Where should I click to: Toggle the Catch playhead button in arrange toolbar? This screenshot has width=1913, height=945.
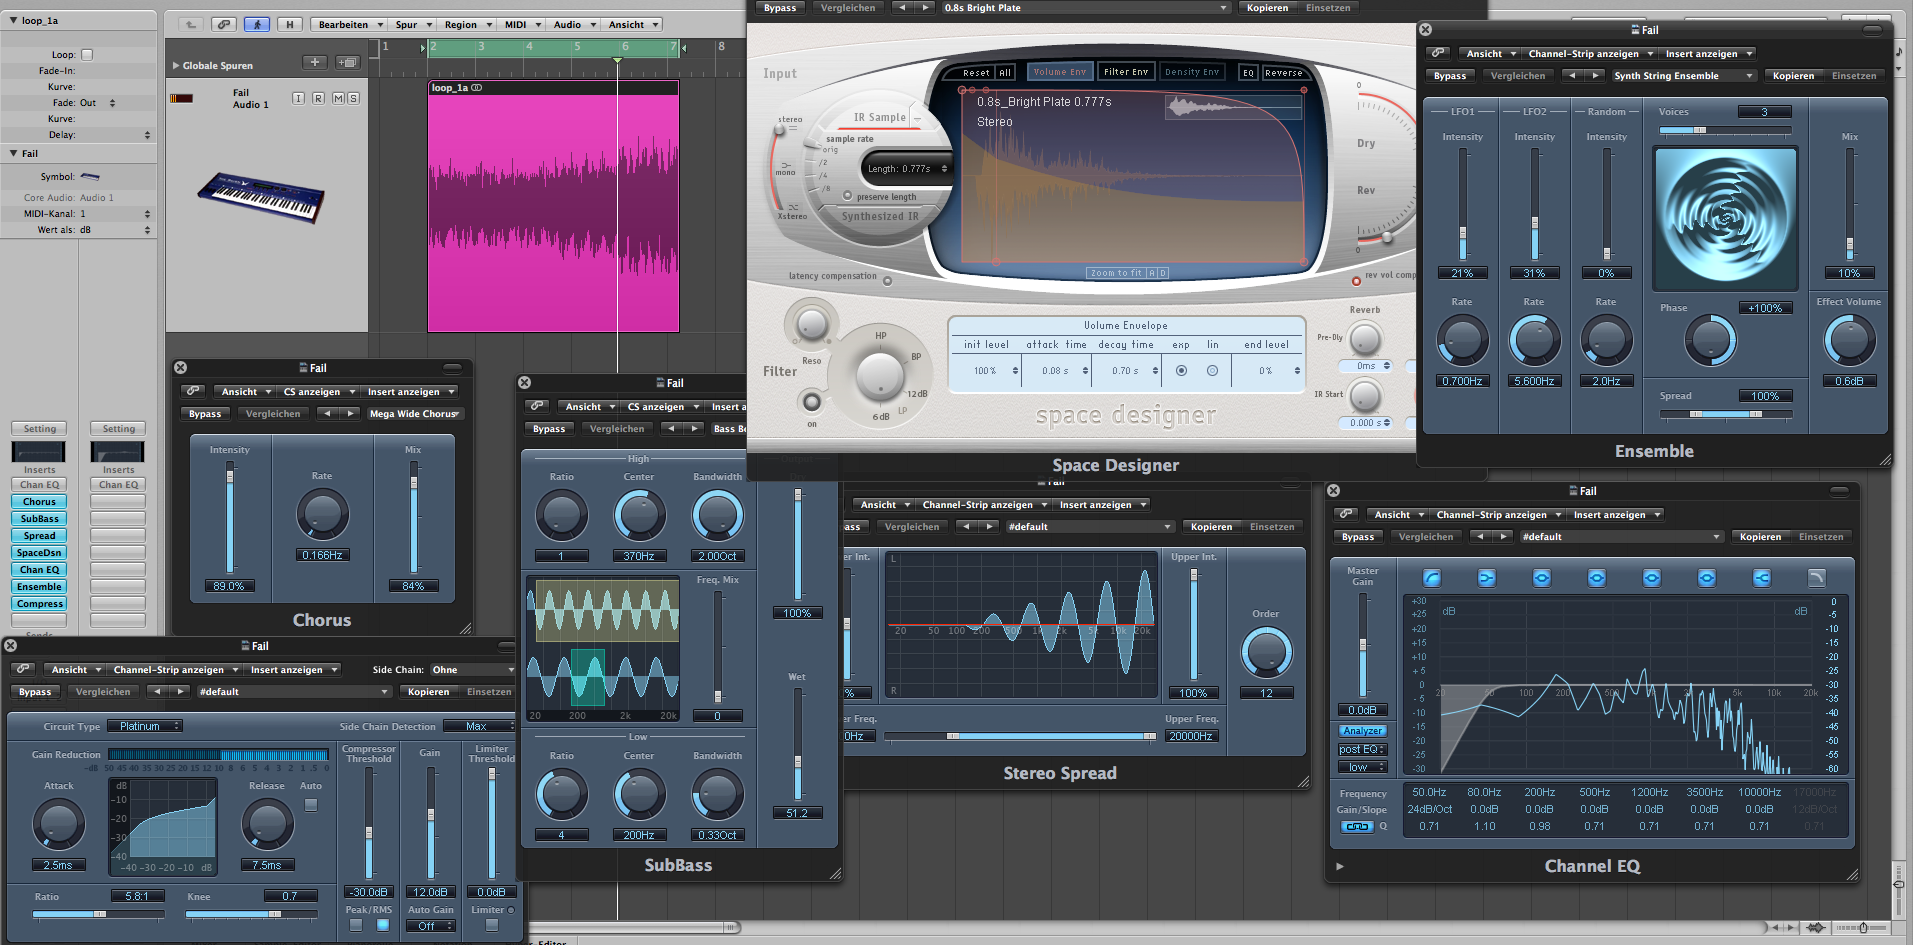pos(257,24)
